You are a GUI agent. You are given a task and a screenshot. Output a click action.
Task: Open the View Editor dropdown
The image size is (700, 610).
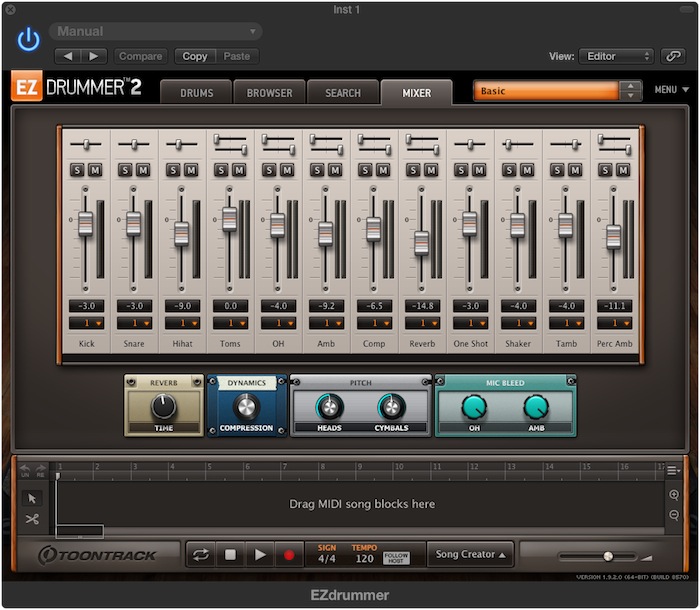(x=616, y=56)
